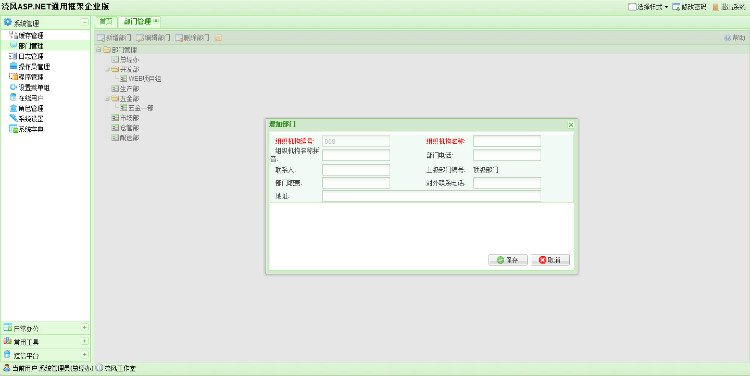Viewport: 750px width, 376px height.
Task: Click 退出系统 to log out
Action: point(729,7)
